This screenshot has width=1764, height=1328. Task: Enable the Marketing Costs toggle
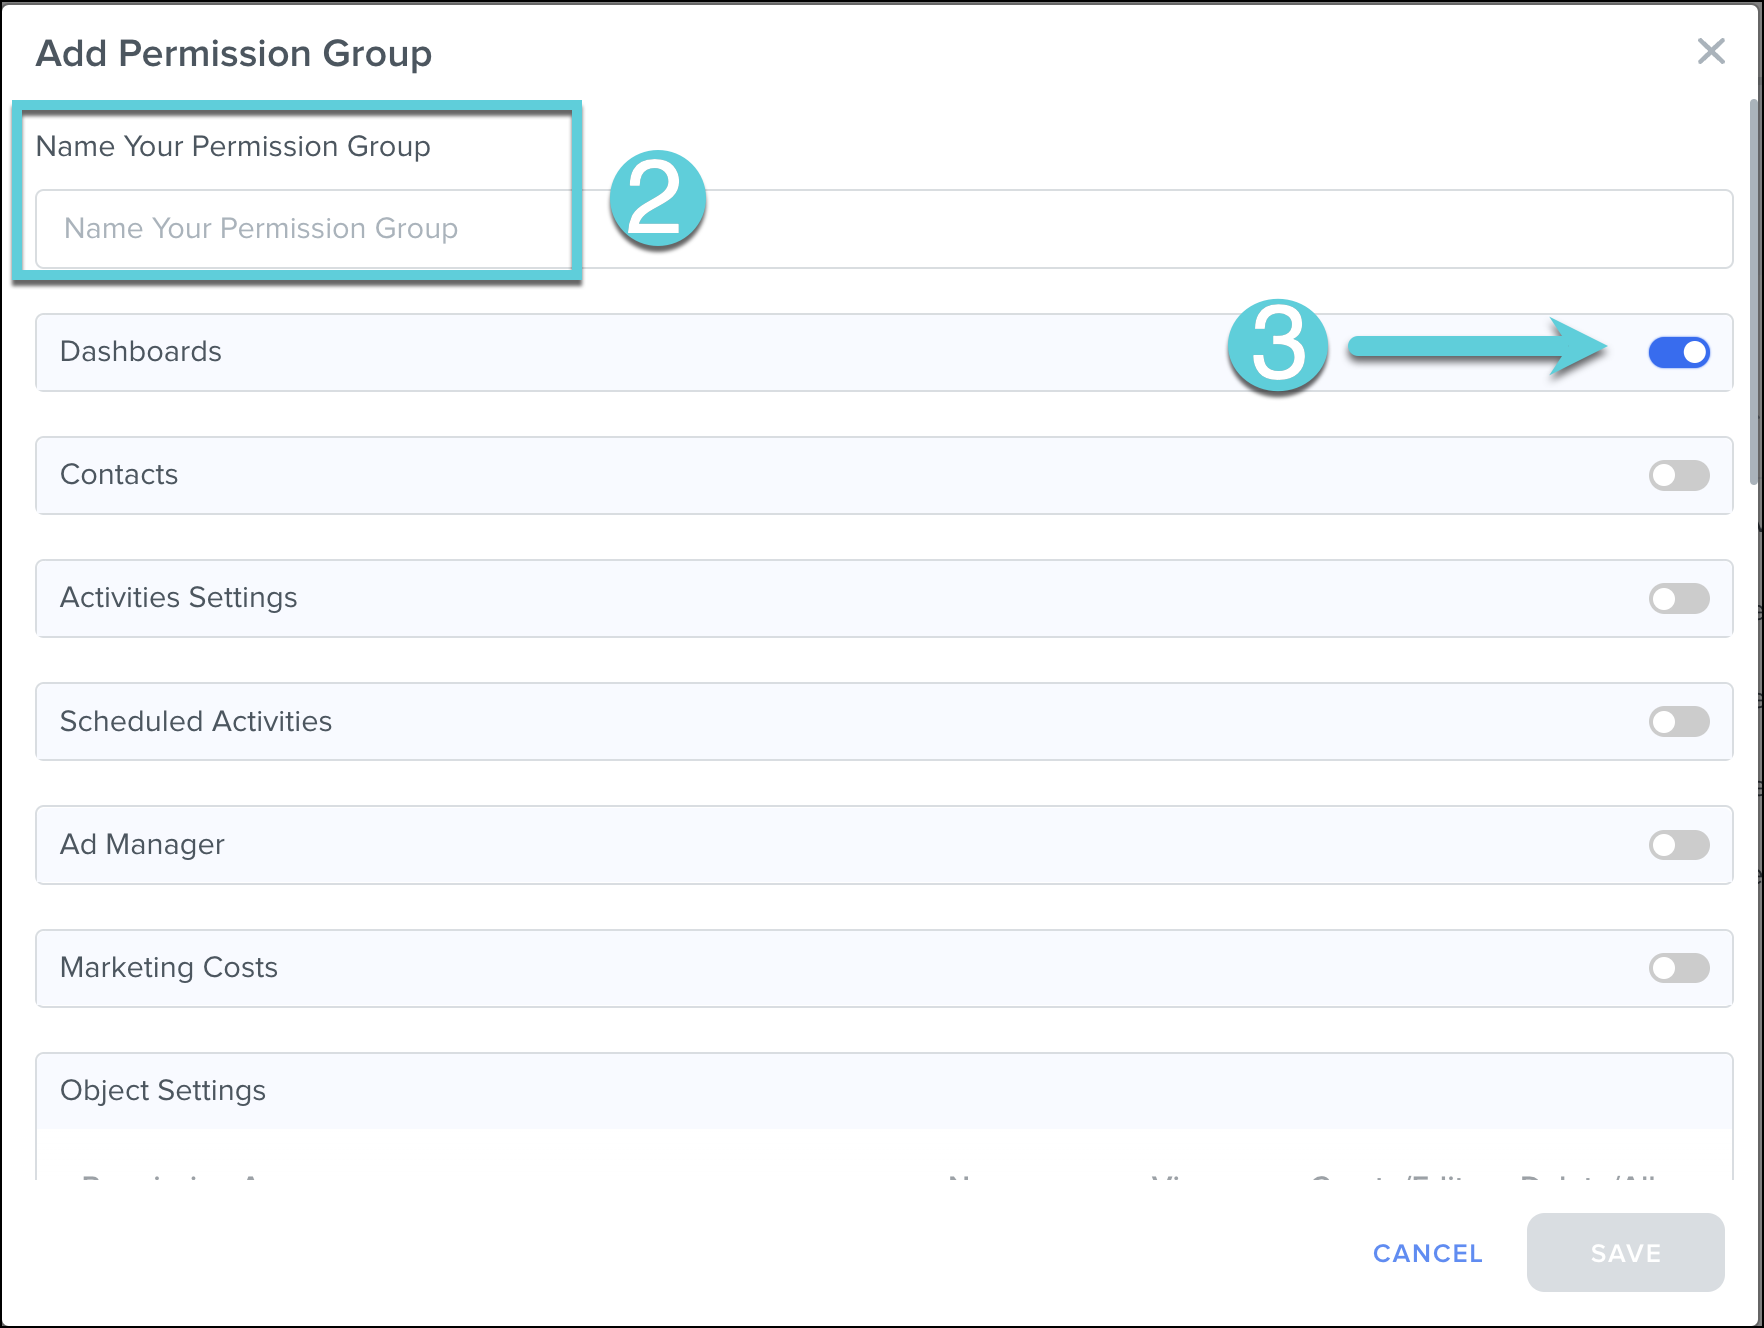(x=1678, y=967)
